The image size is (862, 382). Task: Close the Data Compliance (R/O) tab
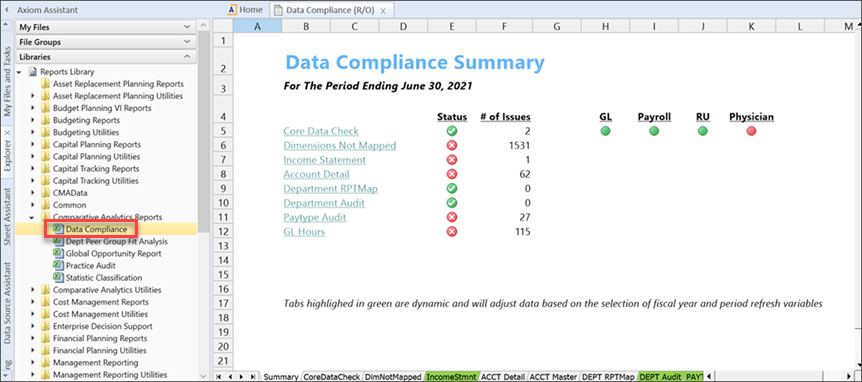(383, 10)
